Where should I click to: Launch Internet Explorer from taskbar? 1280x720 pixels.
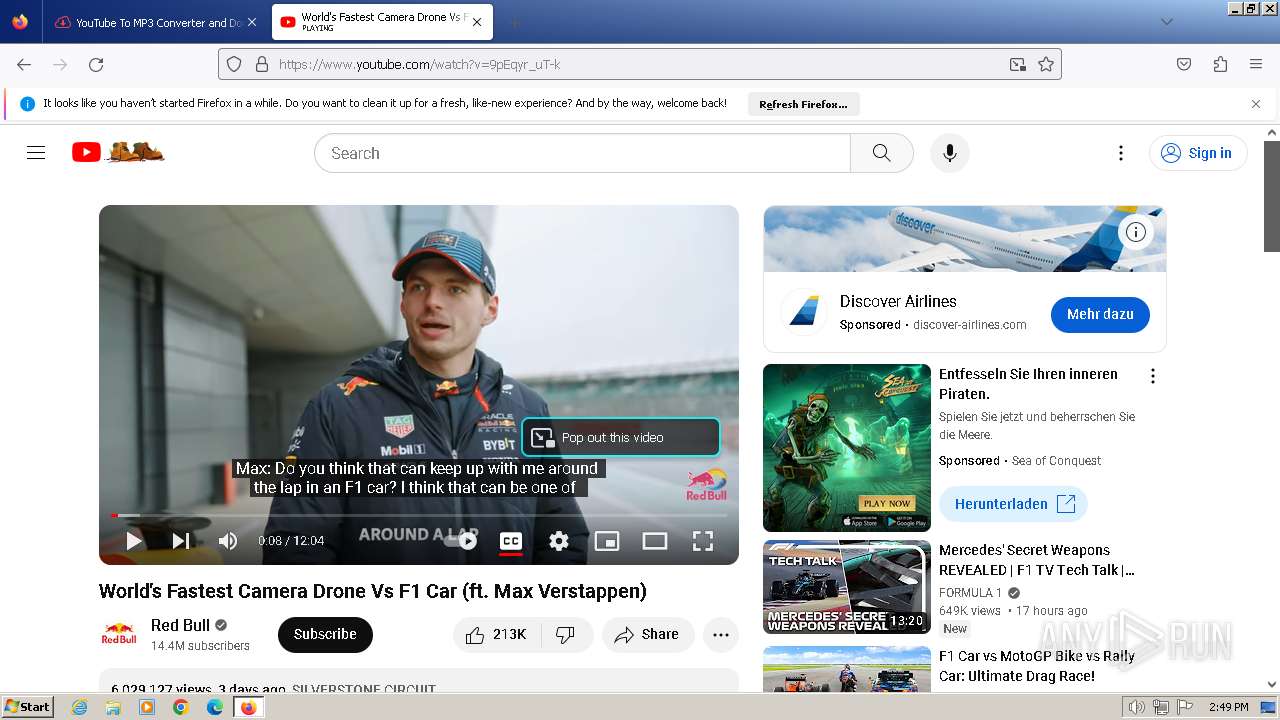(x=80, y=707)
